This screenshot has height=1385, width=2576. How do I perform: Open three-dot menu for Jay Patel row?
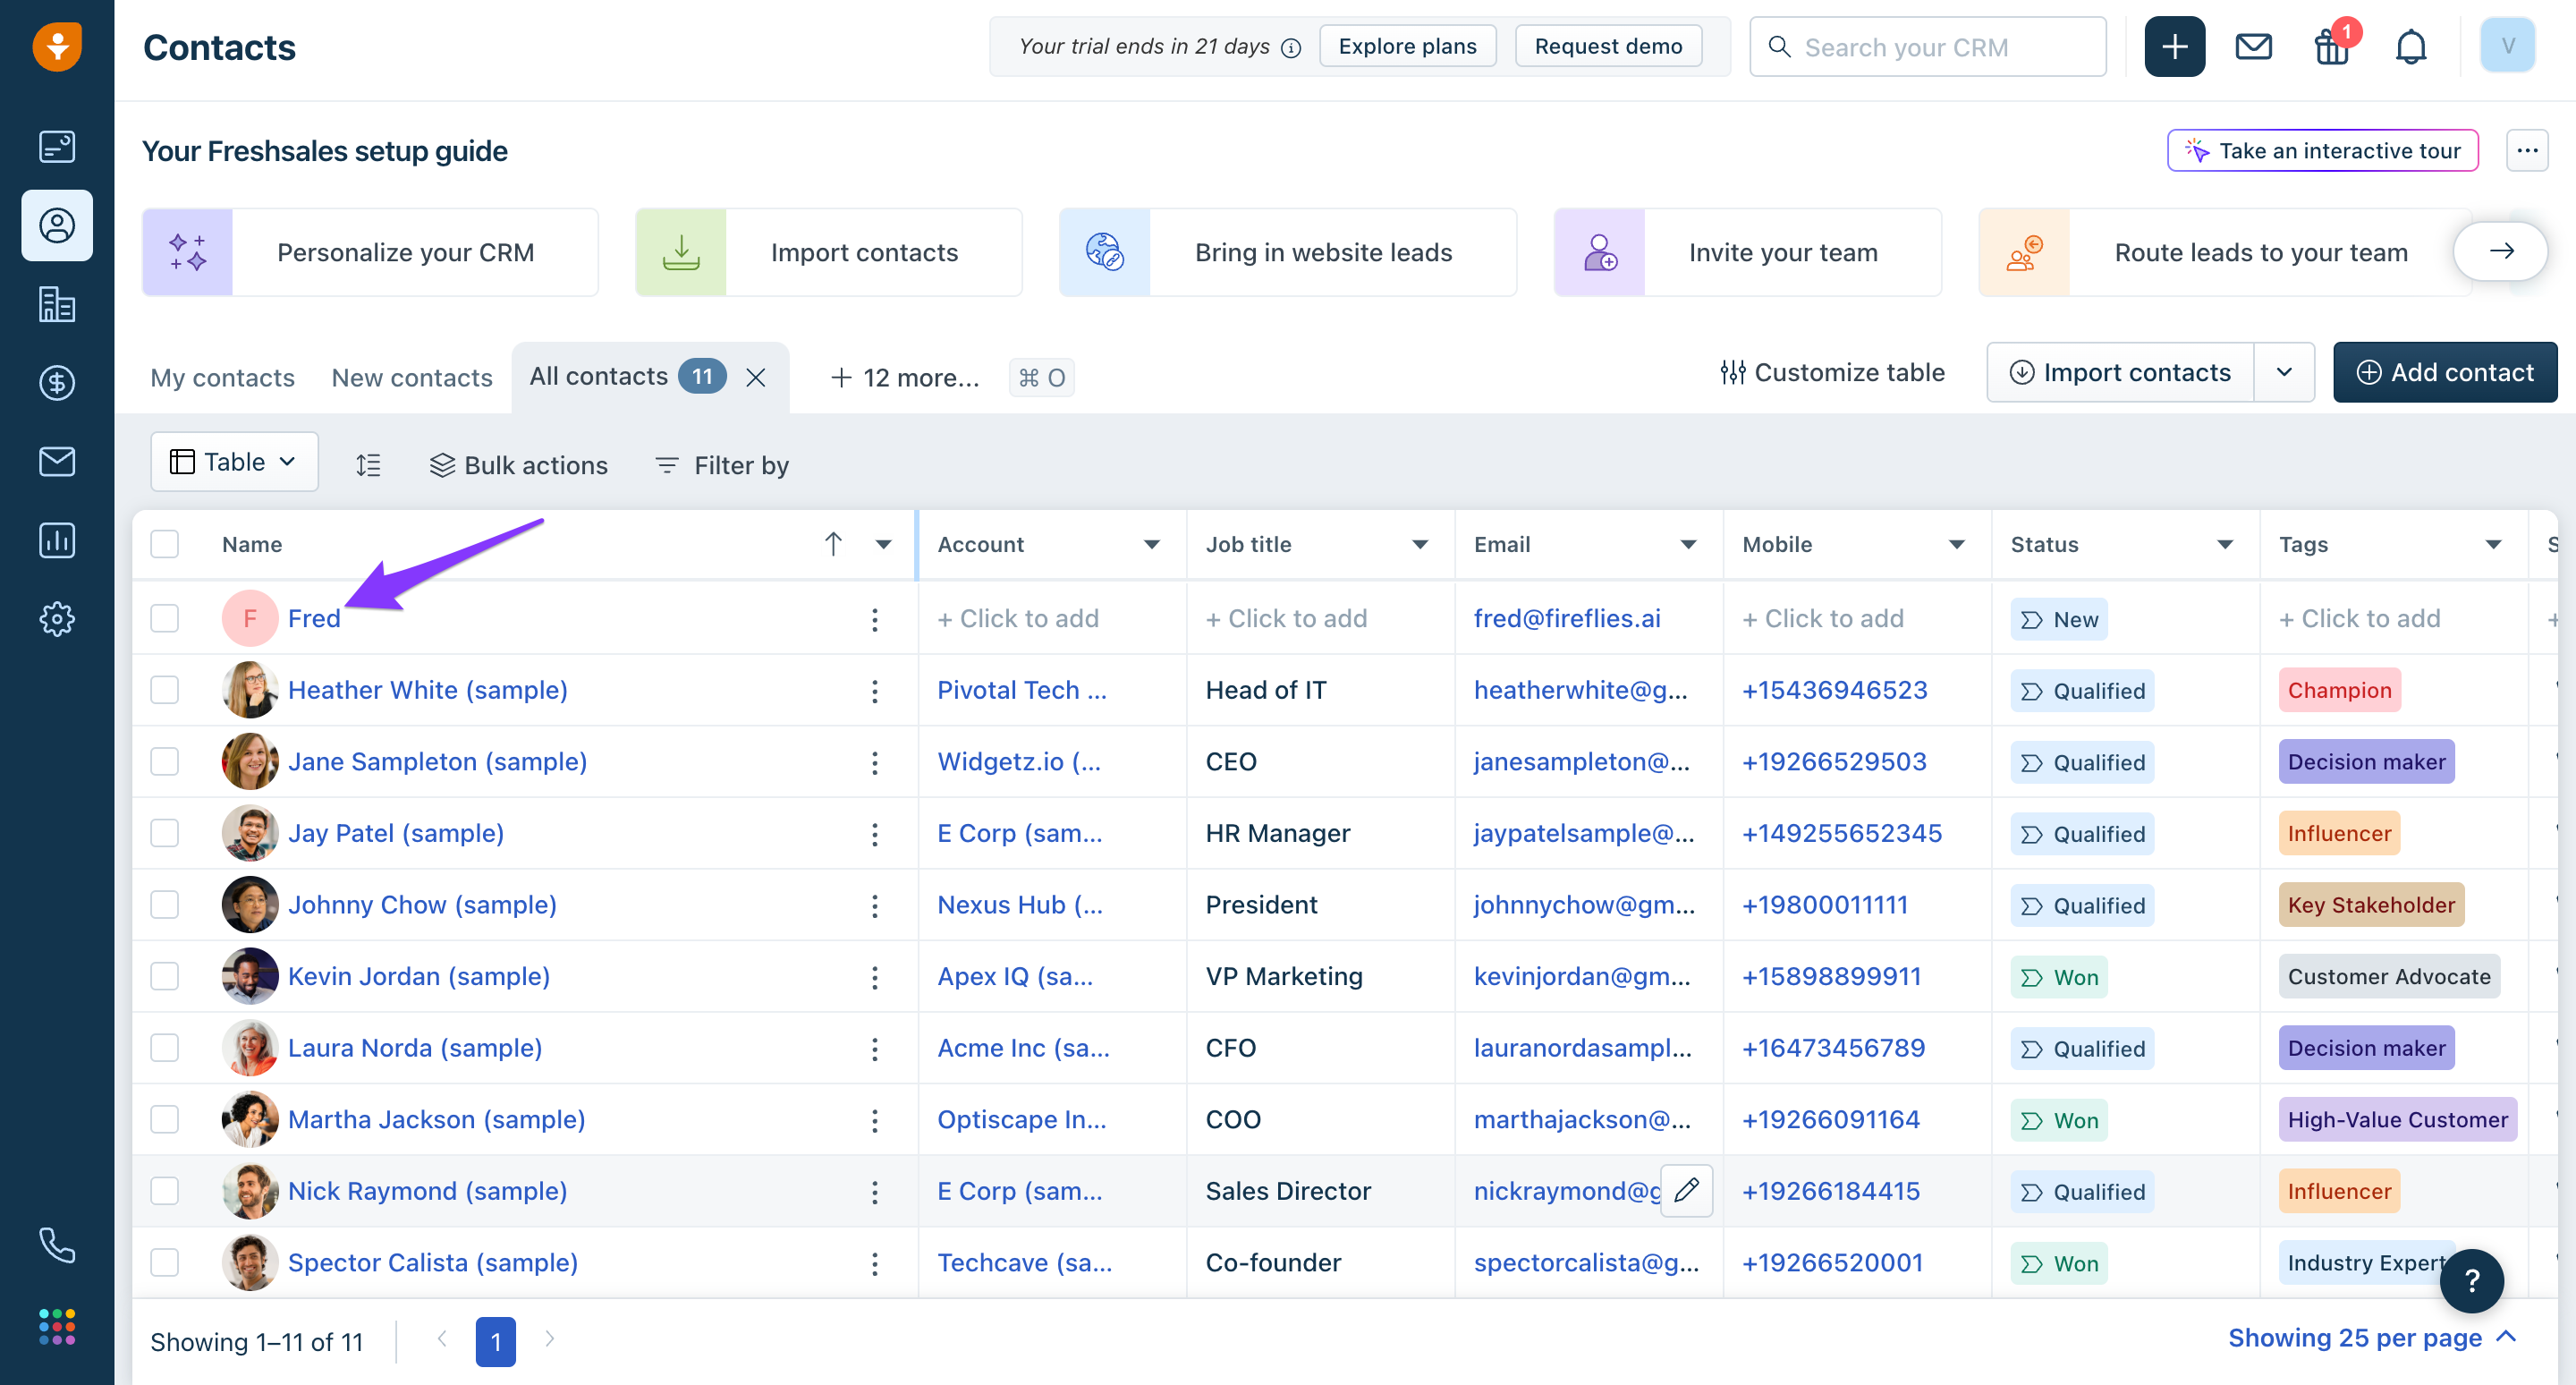tap(874, 833)
